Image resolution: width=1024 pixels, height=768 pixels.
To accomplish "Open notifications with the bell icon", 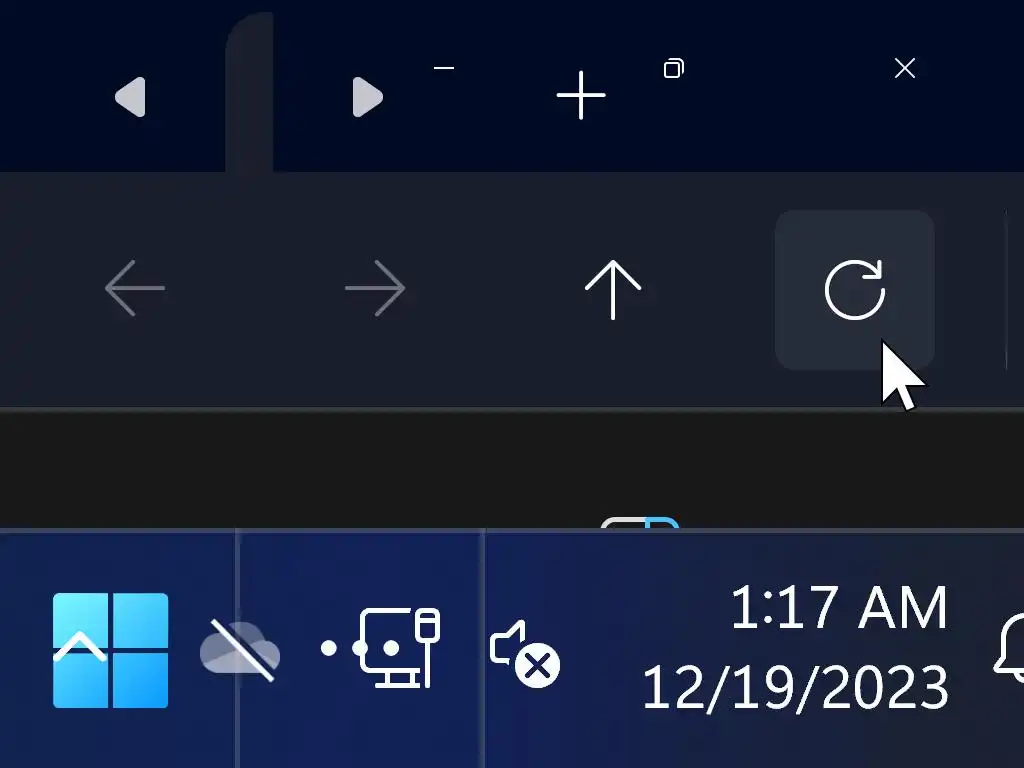I will click(1009, 647).
